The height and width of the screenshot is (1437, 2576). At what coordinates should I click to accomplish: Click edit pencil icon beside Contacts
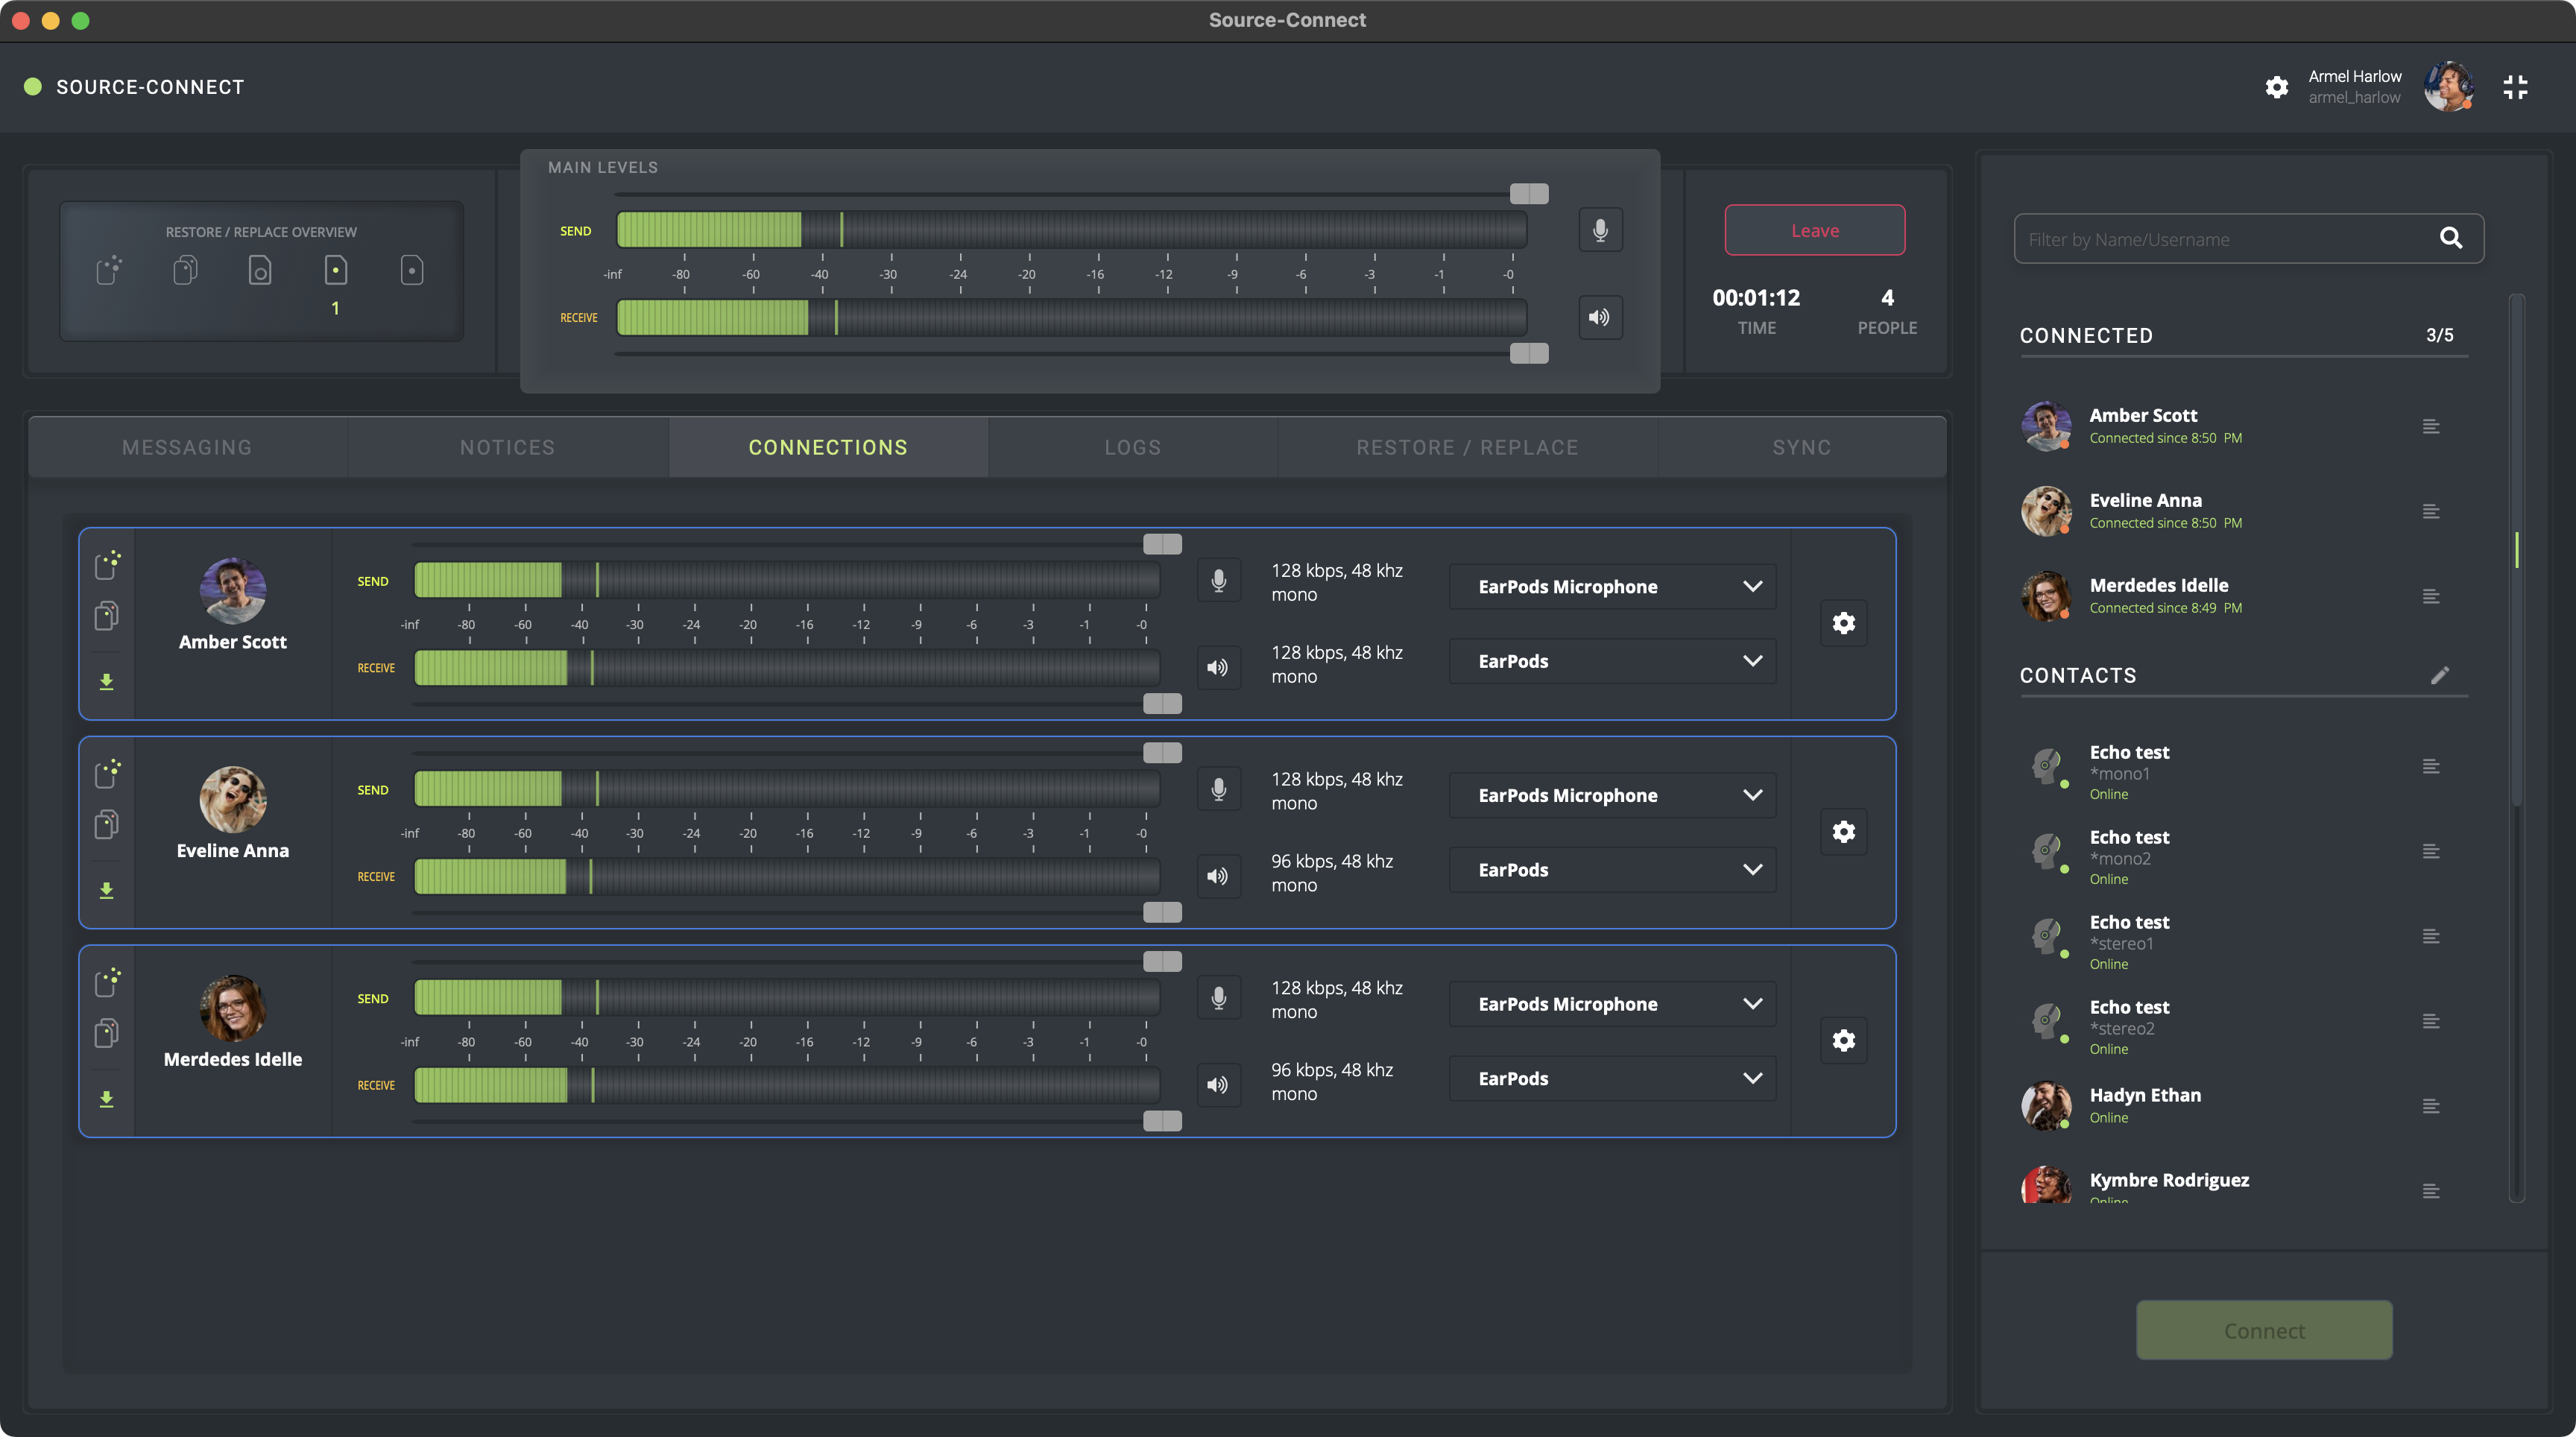pyautogui.click(x=2440, y=675)
